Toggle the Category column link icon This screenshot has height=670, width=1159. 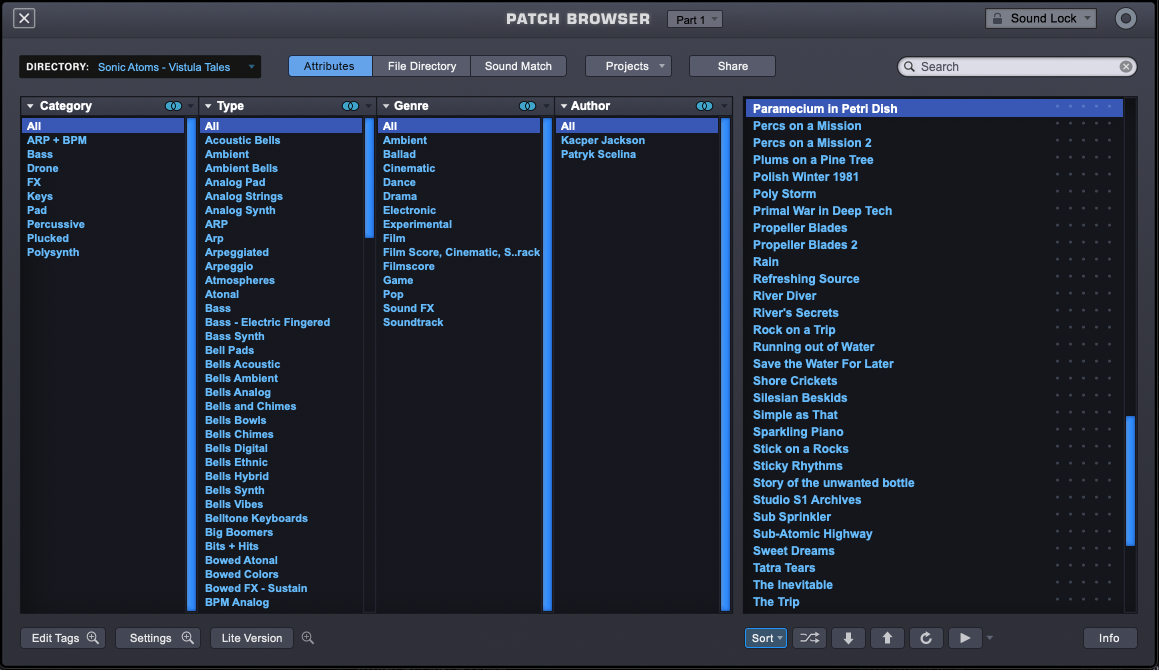point(173,106)
